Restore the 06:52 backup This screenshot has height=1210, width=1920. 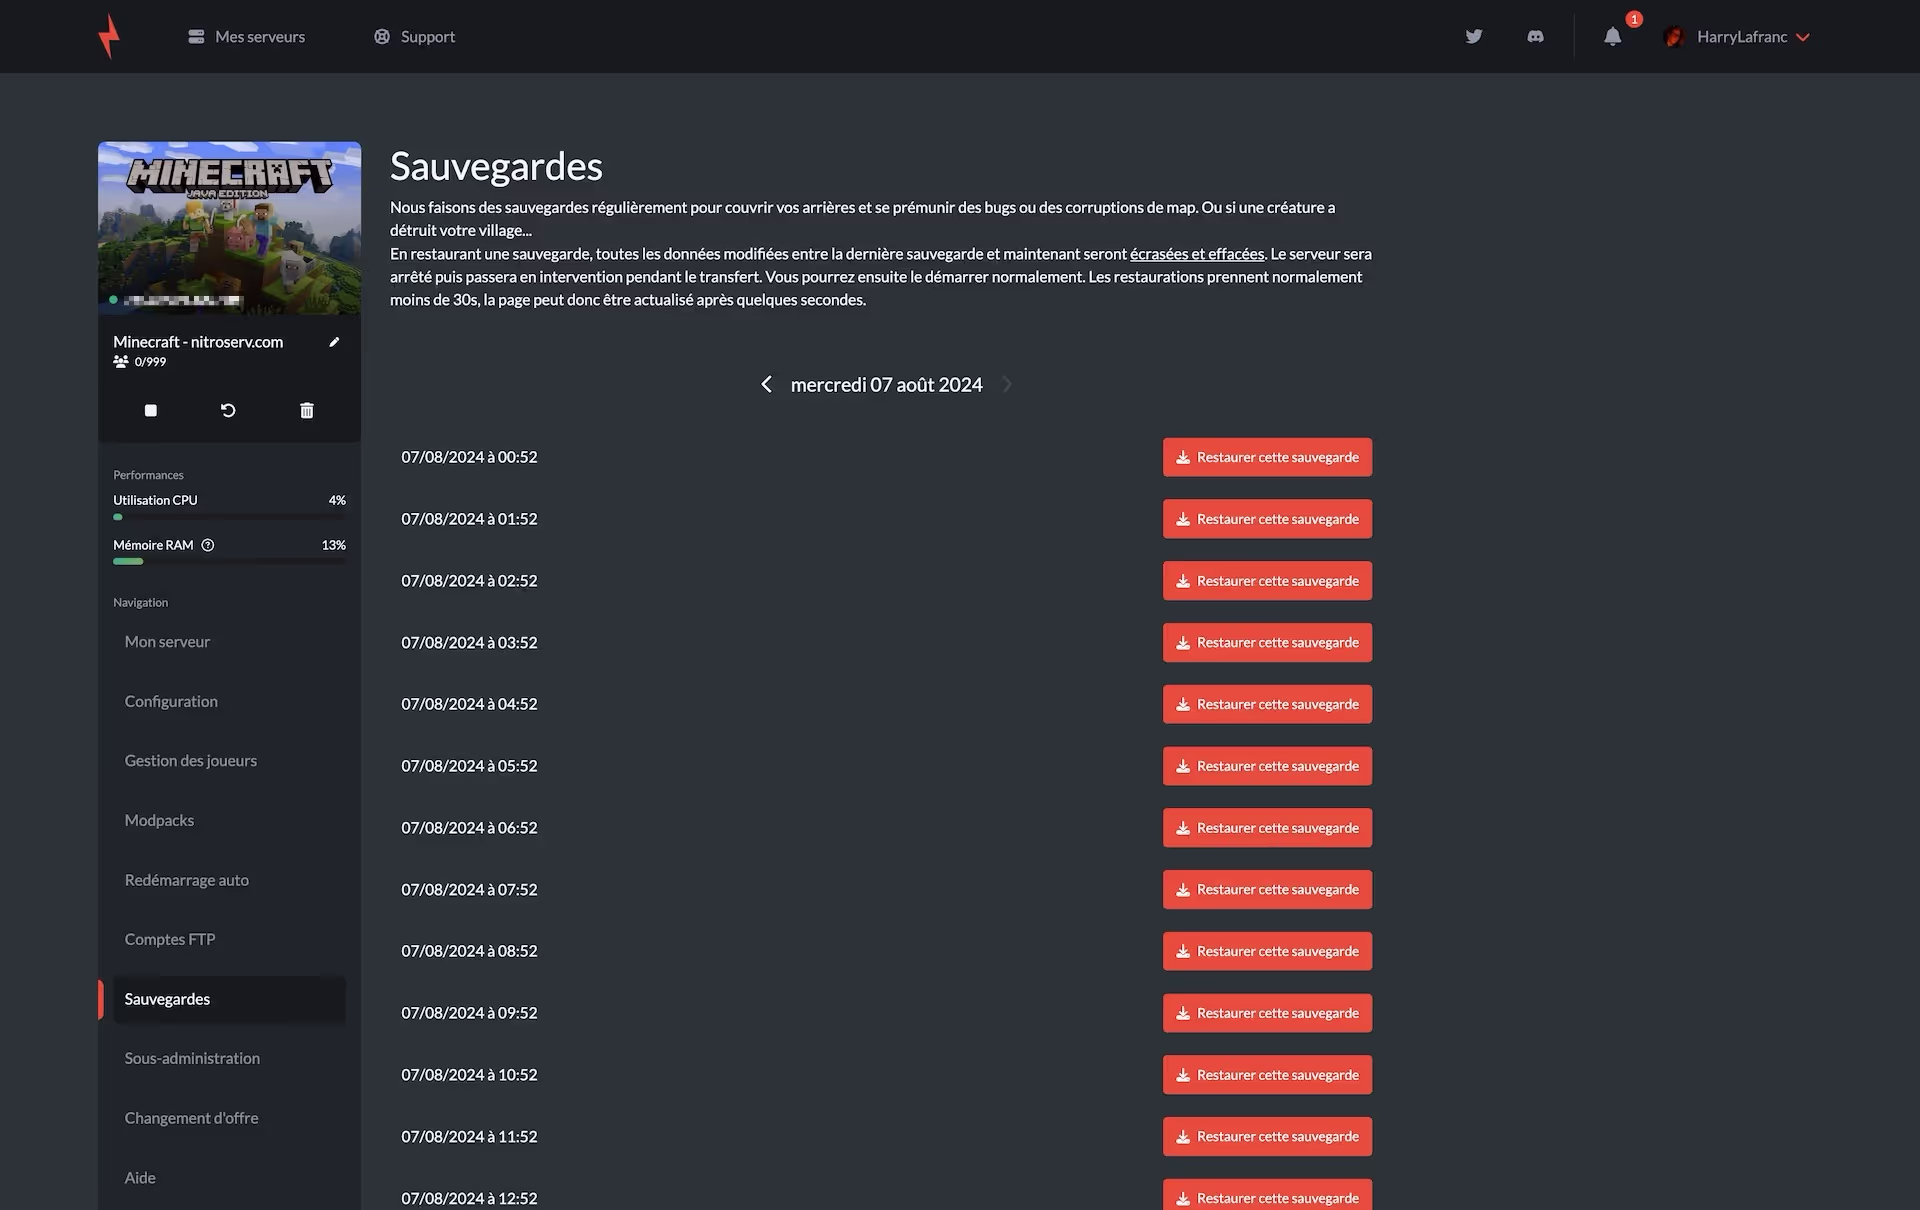click(1267, 828)
